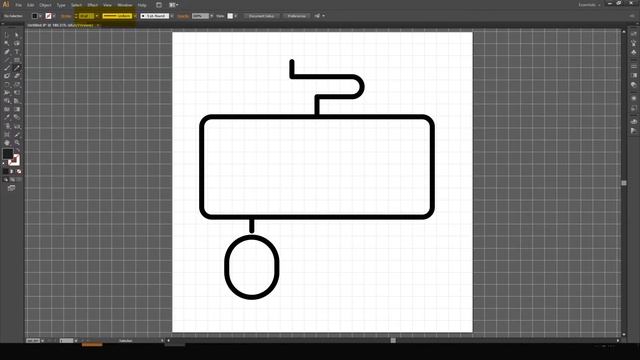This screenshot has width=640, height=360.
Task: Open the Stroke panel icon
Action: coord(633,66)
